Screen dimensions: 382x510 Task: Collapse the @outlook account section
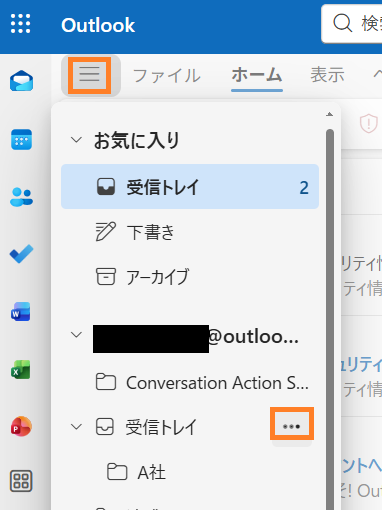pos(77,335)
